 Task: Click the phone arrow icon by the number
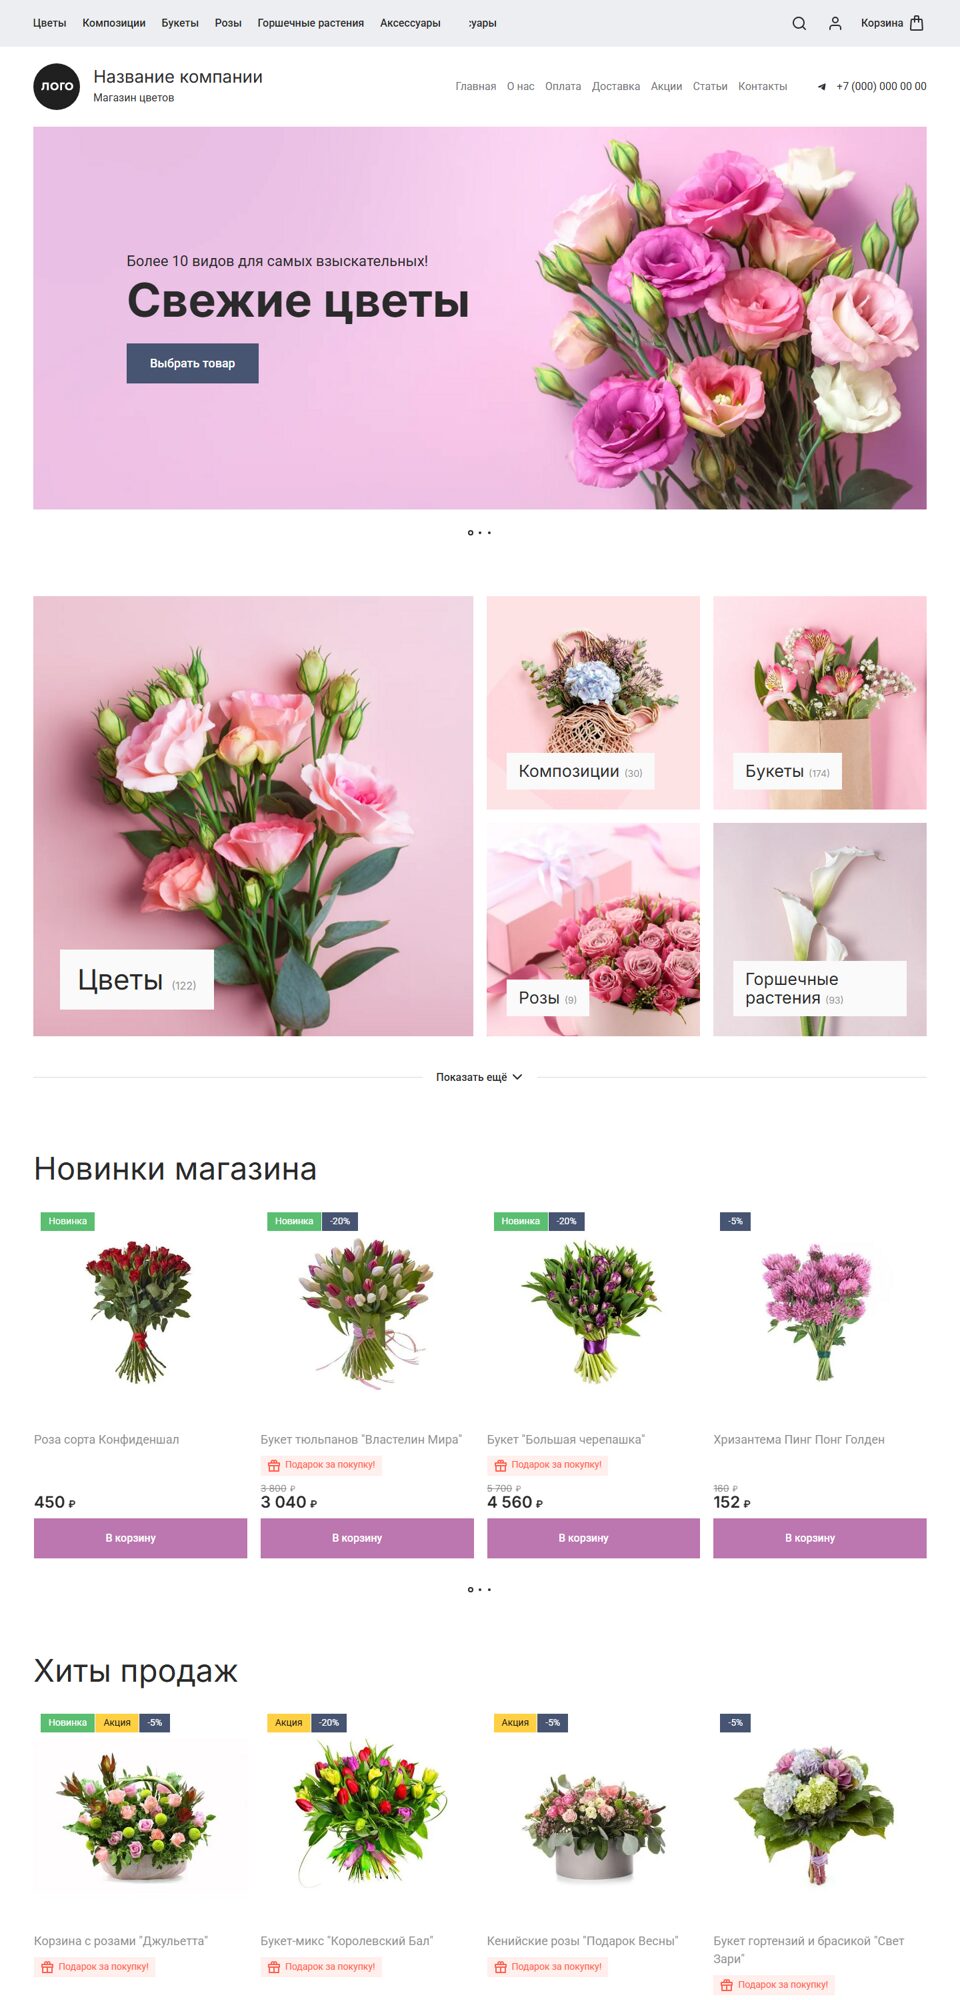click(x=822, y=87)
